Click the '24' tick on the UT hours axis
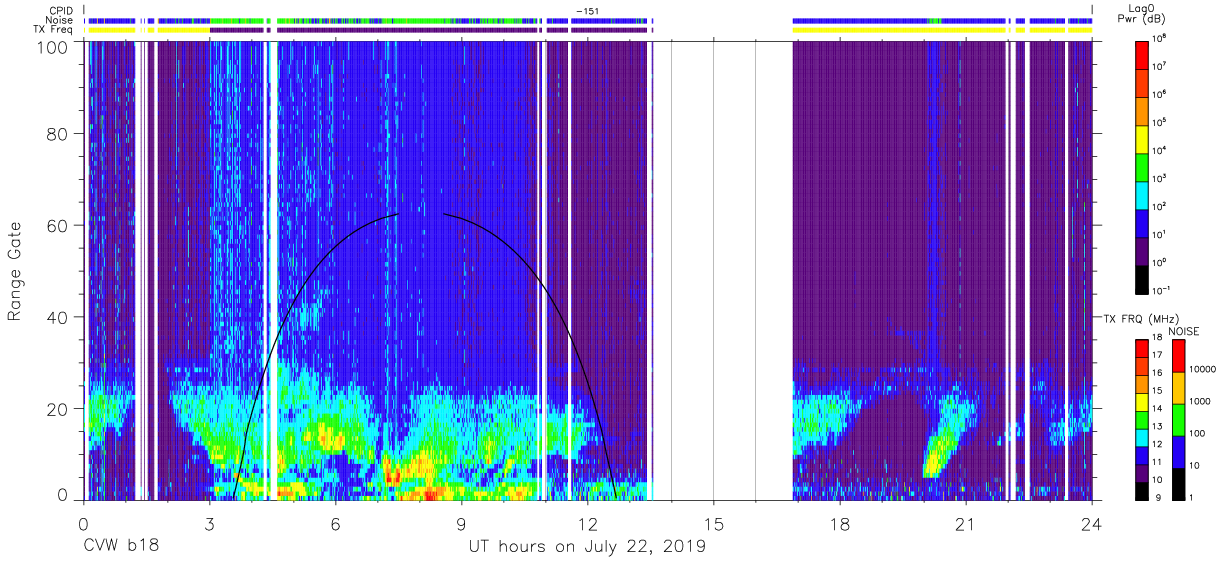The image size is (1228, 567). (1091, 523)
